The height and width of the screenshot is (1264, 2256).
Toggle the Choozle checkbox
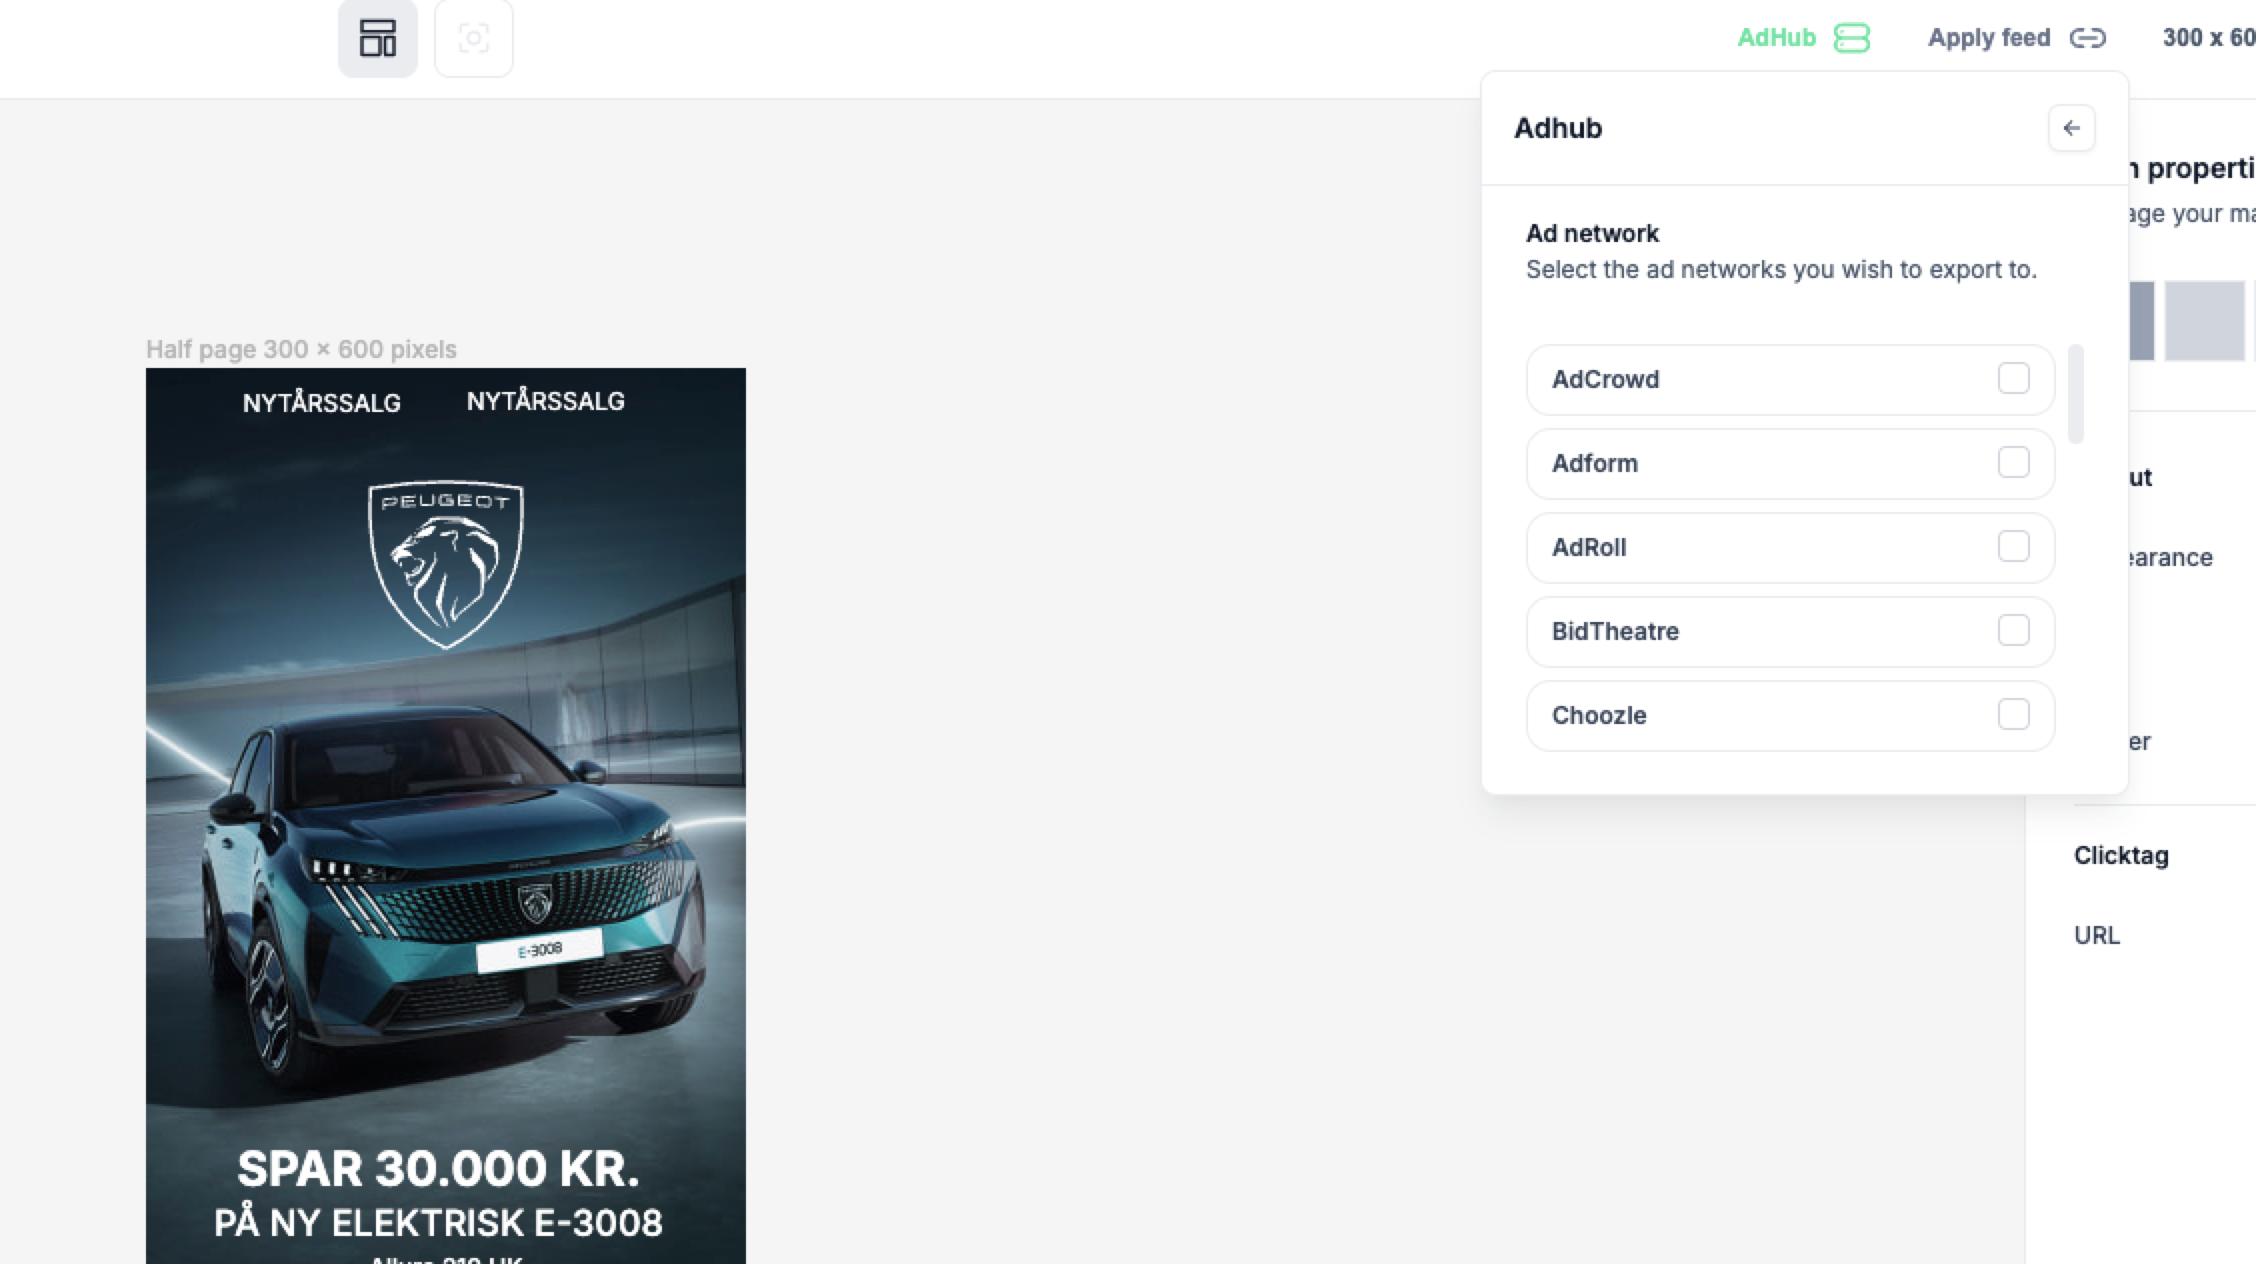click(x=2013, y=715)
